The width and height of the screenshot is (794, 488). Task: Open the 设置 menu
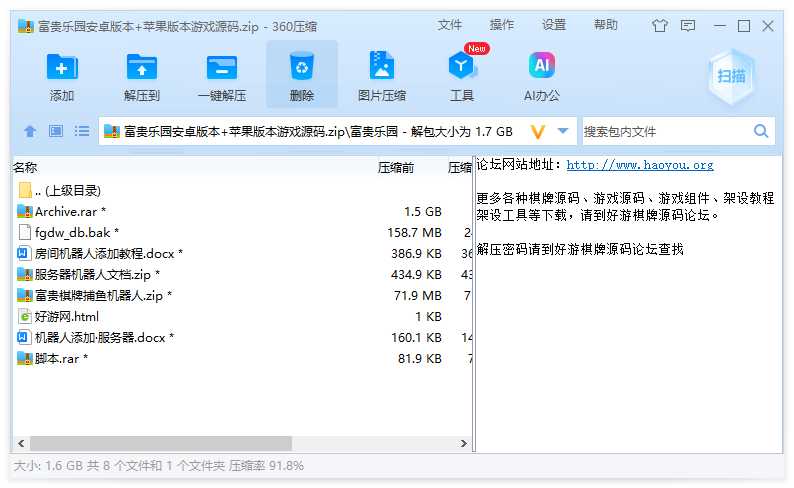pos(553,25)
